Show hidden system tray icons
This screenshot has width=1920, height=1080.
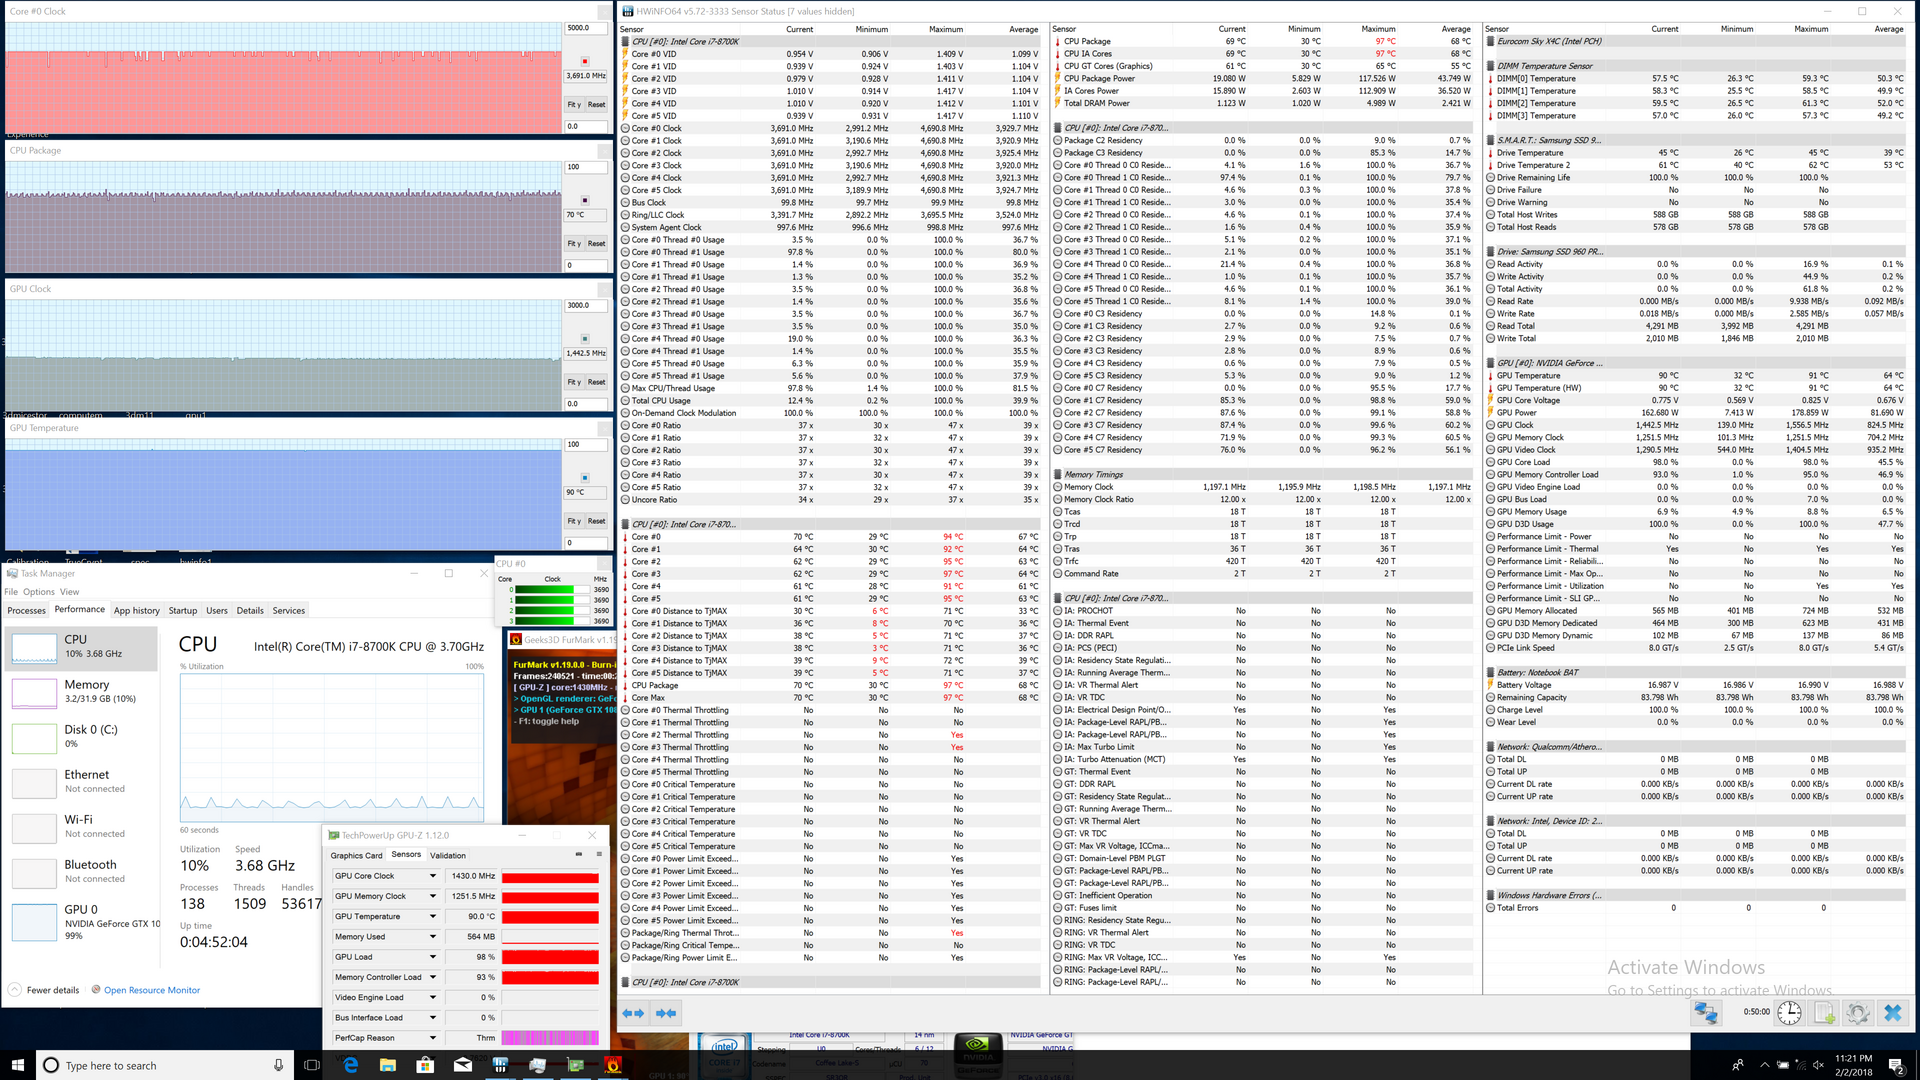[1764, 1065]
